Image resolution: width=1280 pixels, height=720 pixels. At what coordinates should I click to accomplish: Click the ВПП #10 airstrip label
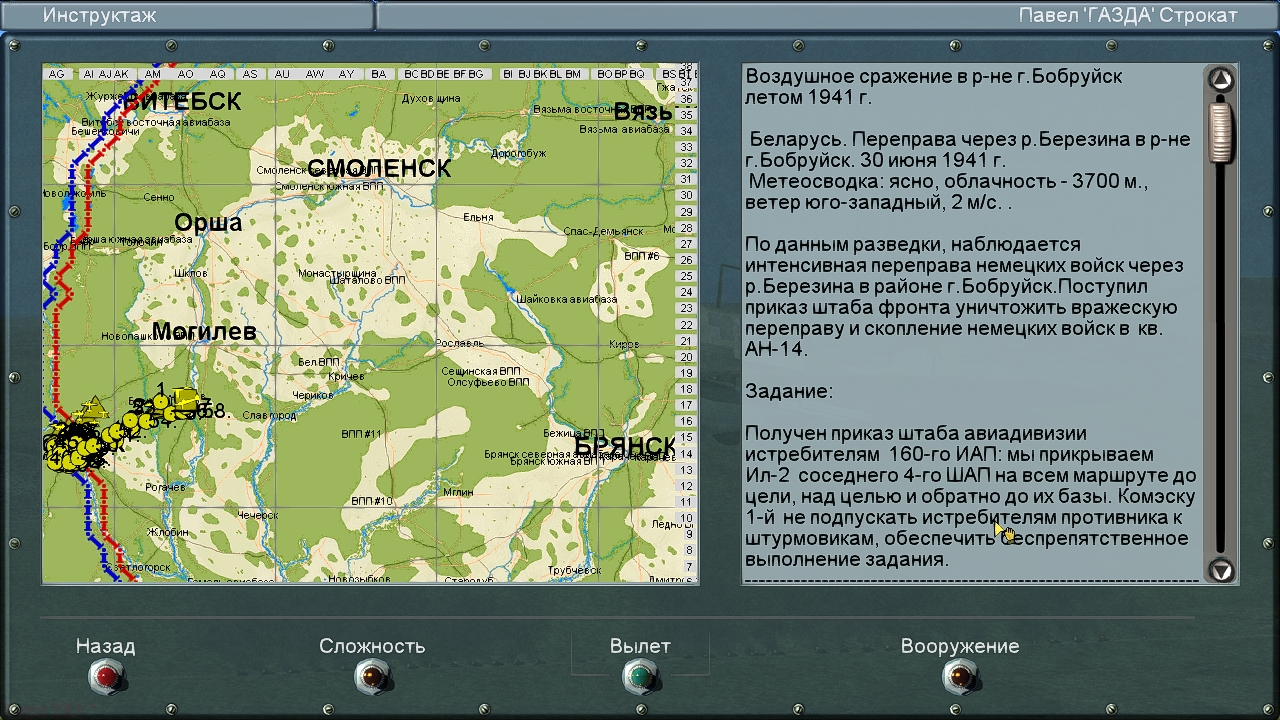(x=371, y=500)
